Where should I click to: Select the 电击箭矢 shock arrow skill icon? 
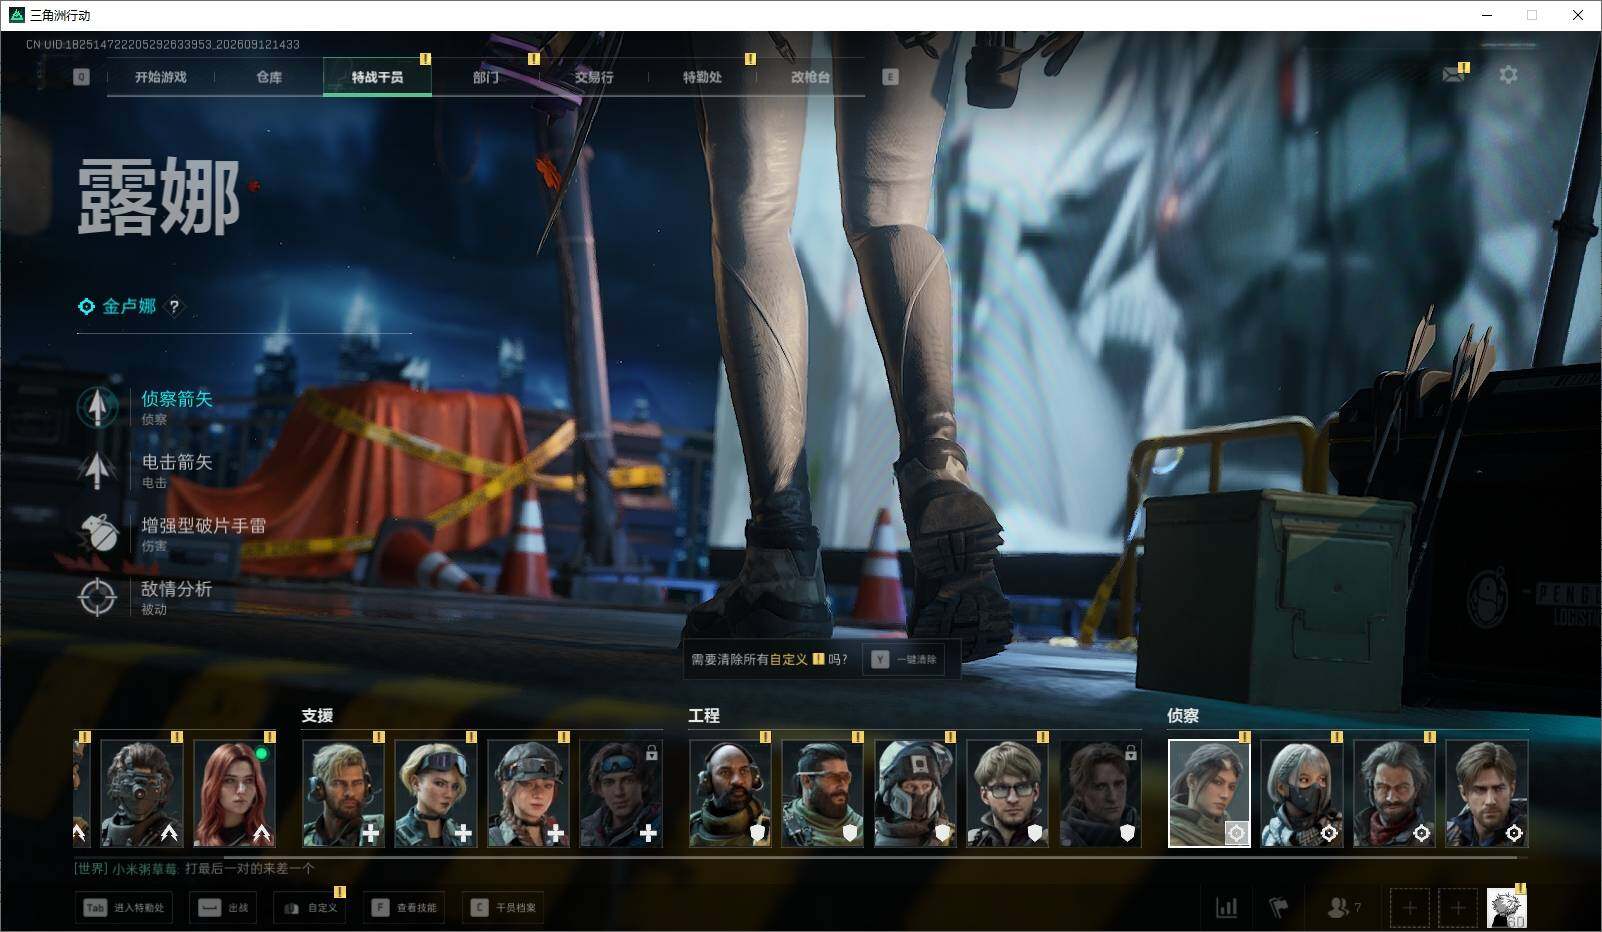point(97,470)
